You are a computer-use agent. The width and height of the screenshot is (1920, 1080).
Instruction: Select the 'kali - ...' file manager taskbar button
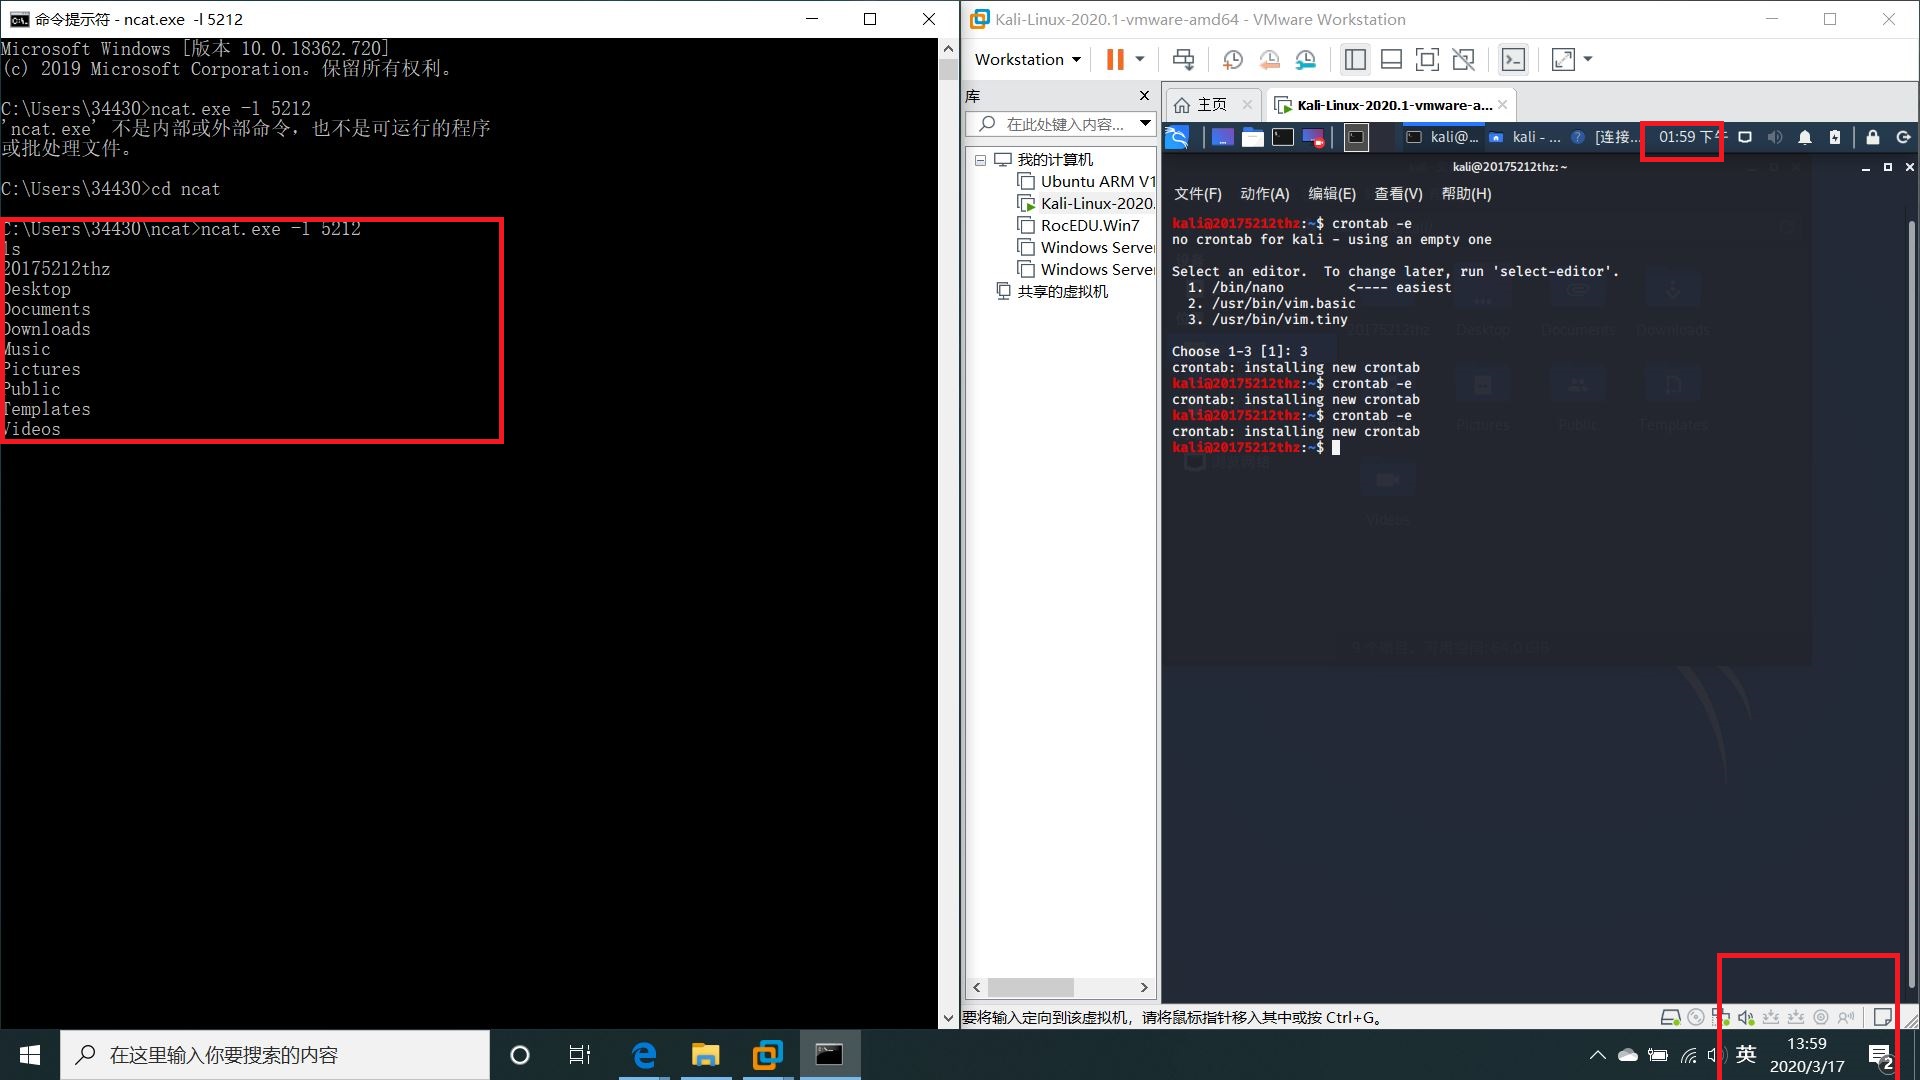[1525, 137]
